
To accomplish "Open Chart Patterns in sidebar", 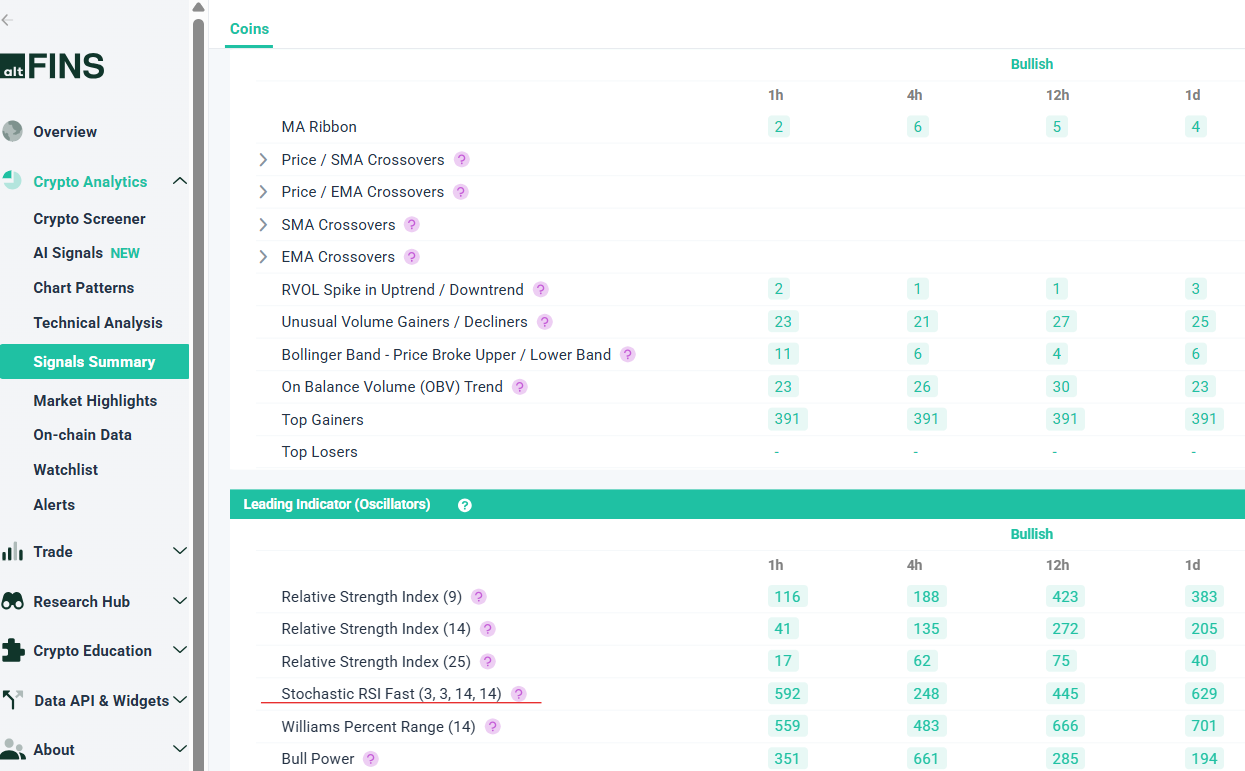I will 83,288.
